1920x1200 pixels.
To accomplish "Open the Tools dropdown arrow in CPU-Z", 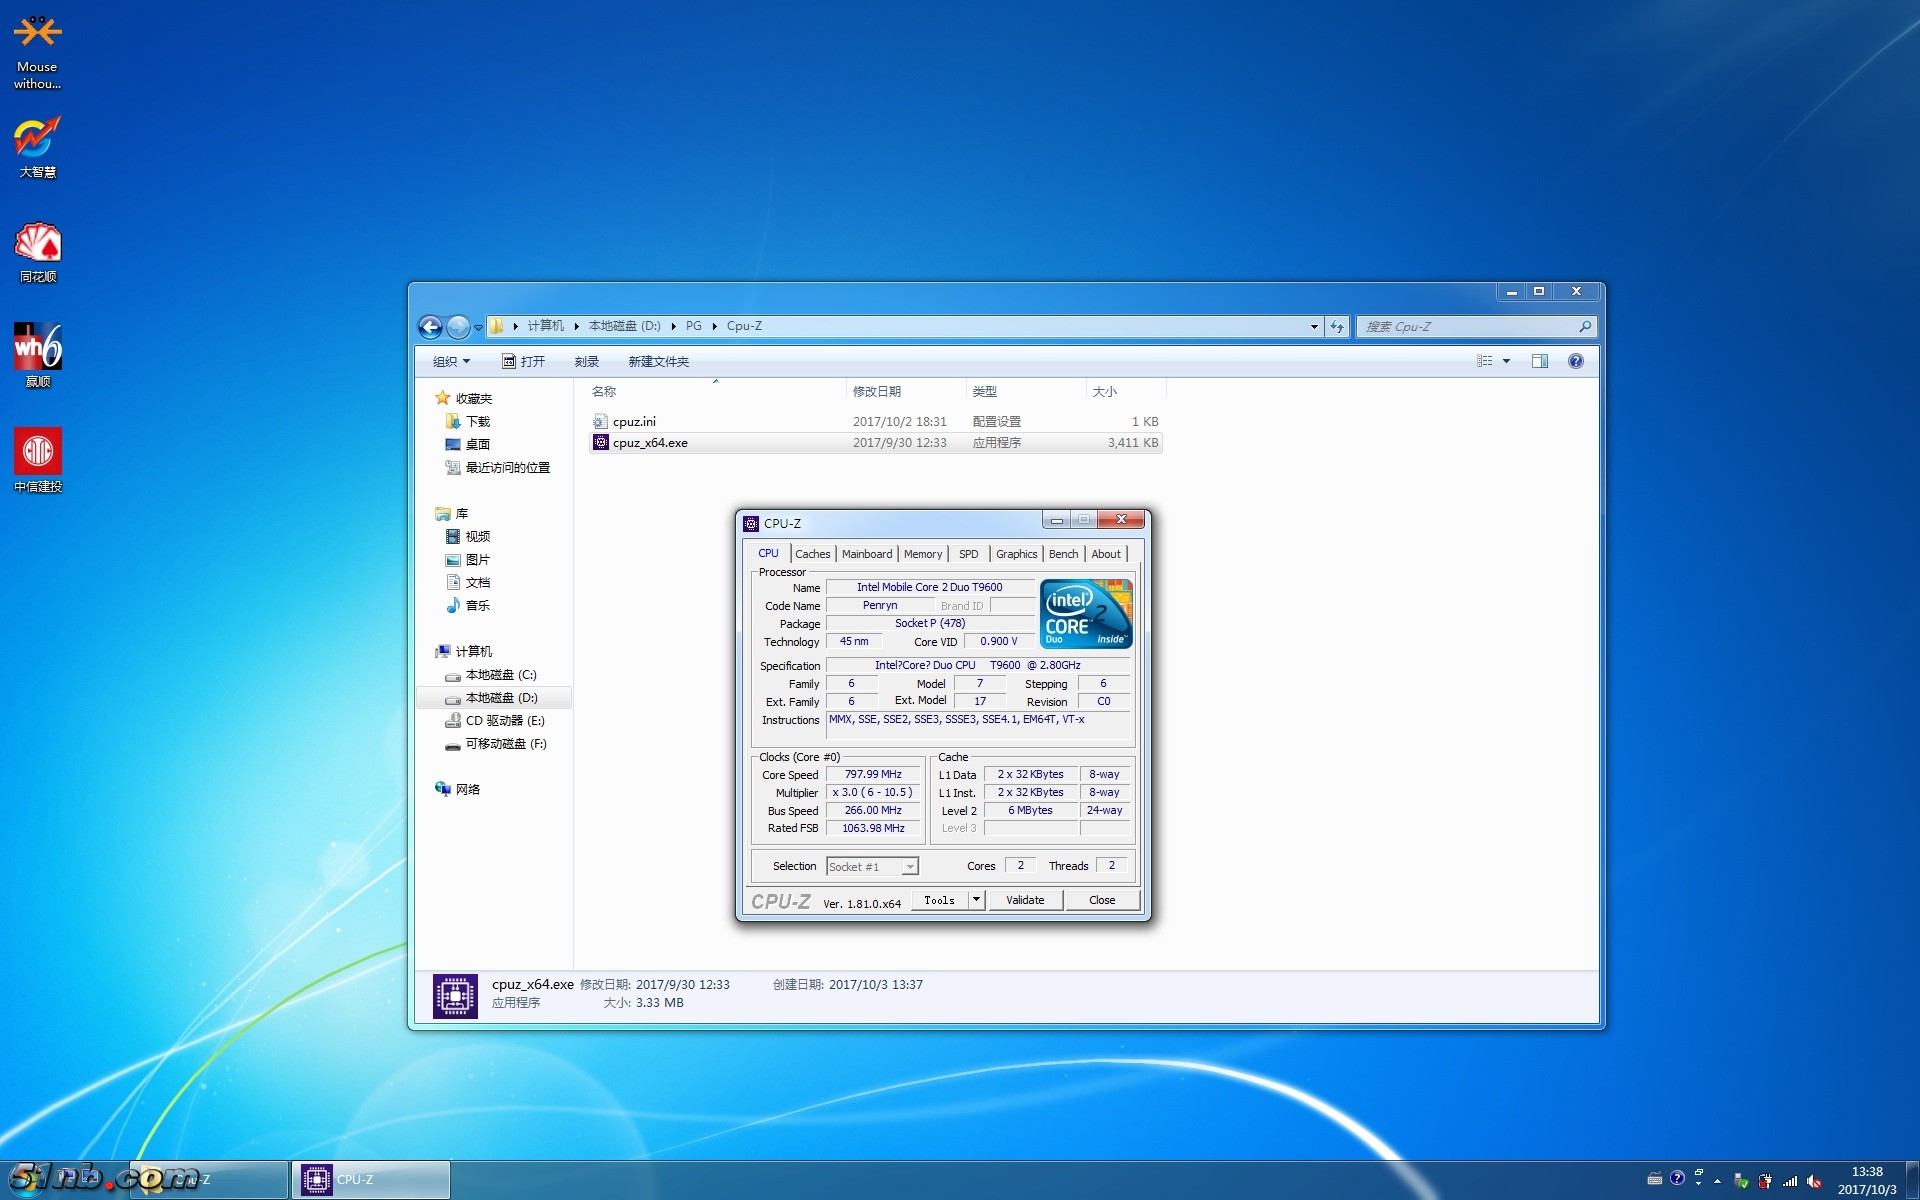I will click(x=977, y=900).
